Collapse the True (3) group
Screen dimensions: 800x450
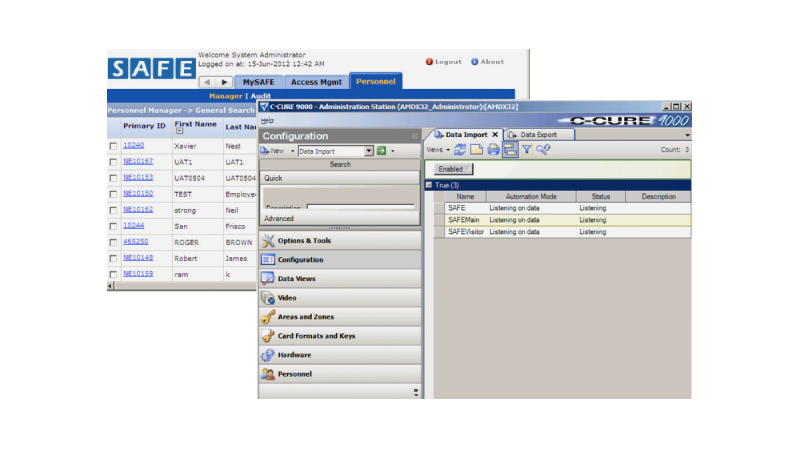(429, 185)
